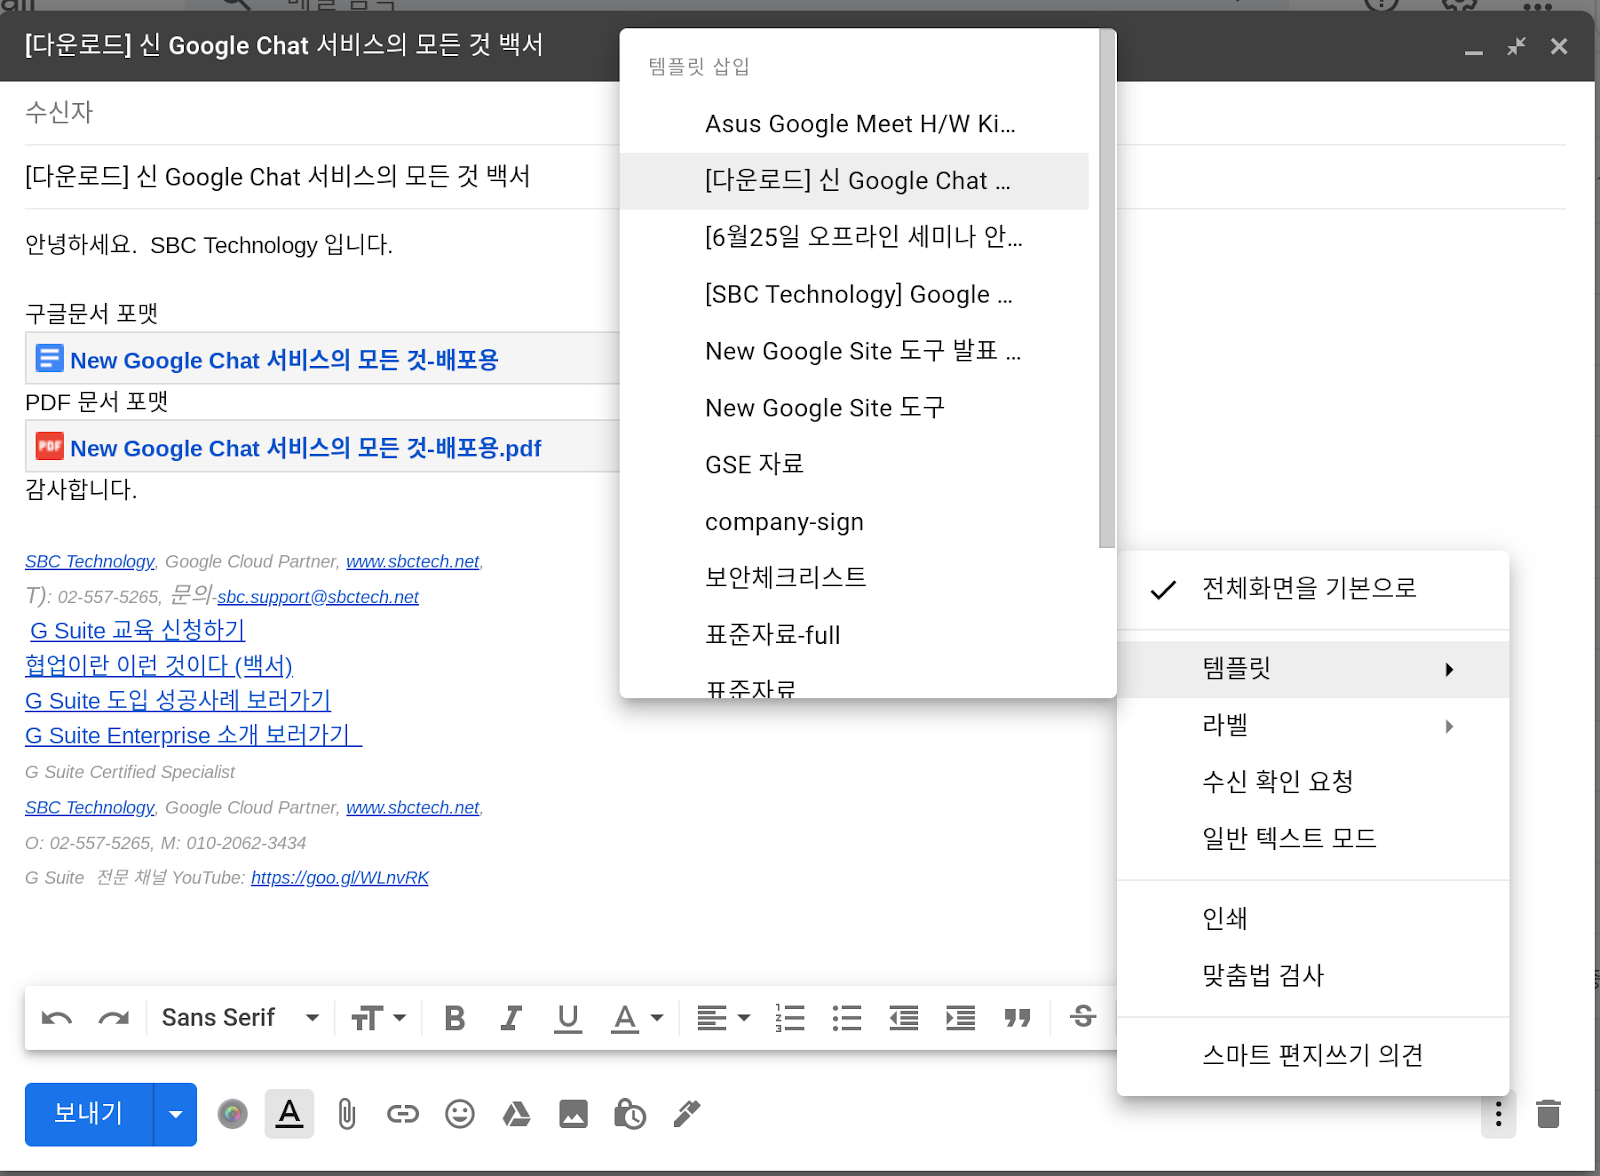Toggle 전체화면을 기본으로 option

(x=1313, y=589)
